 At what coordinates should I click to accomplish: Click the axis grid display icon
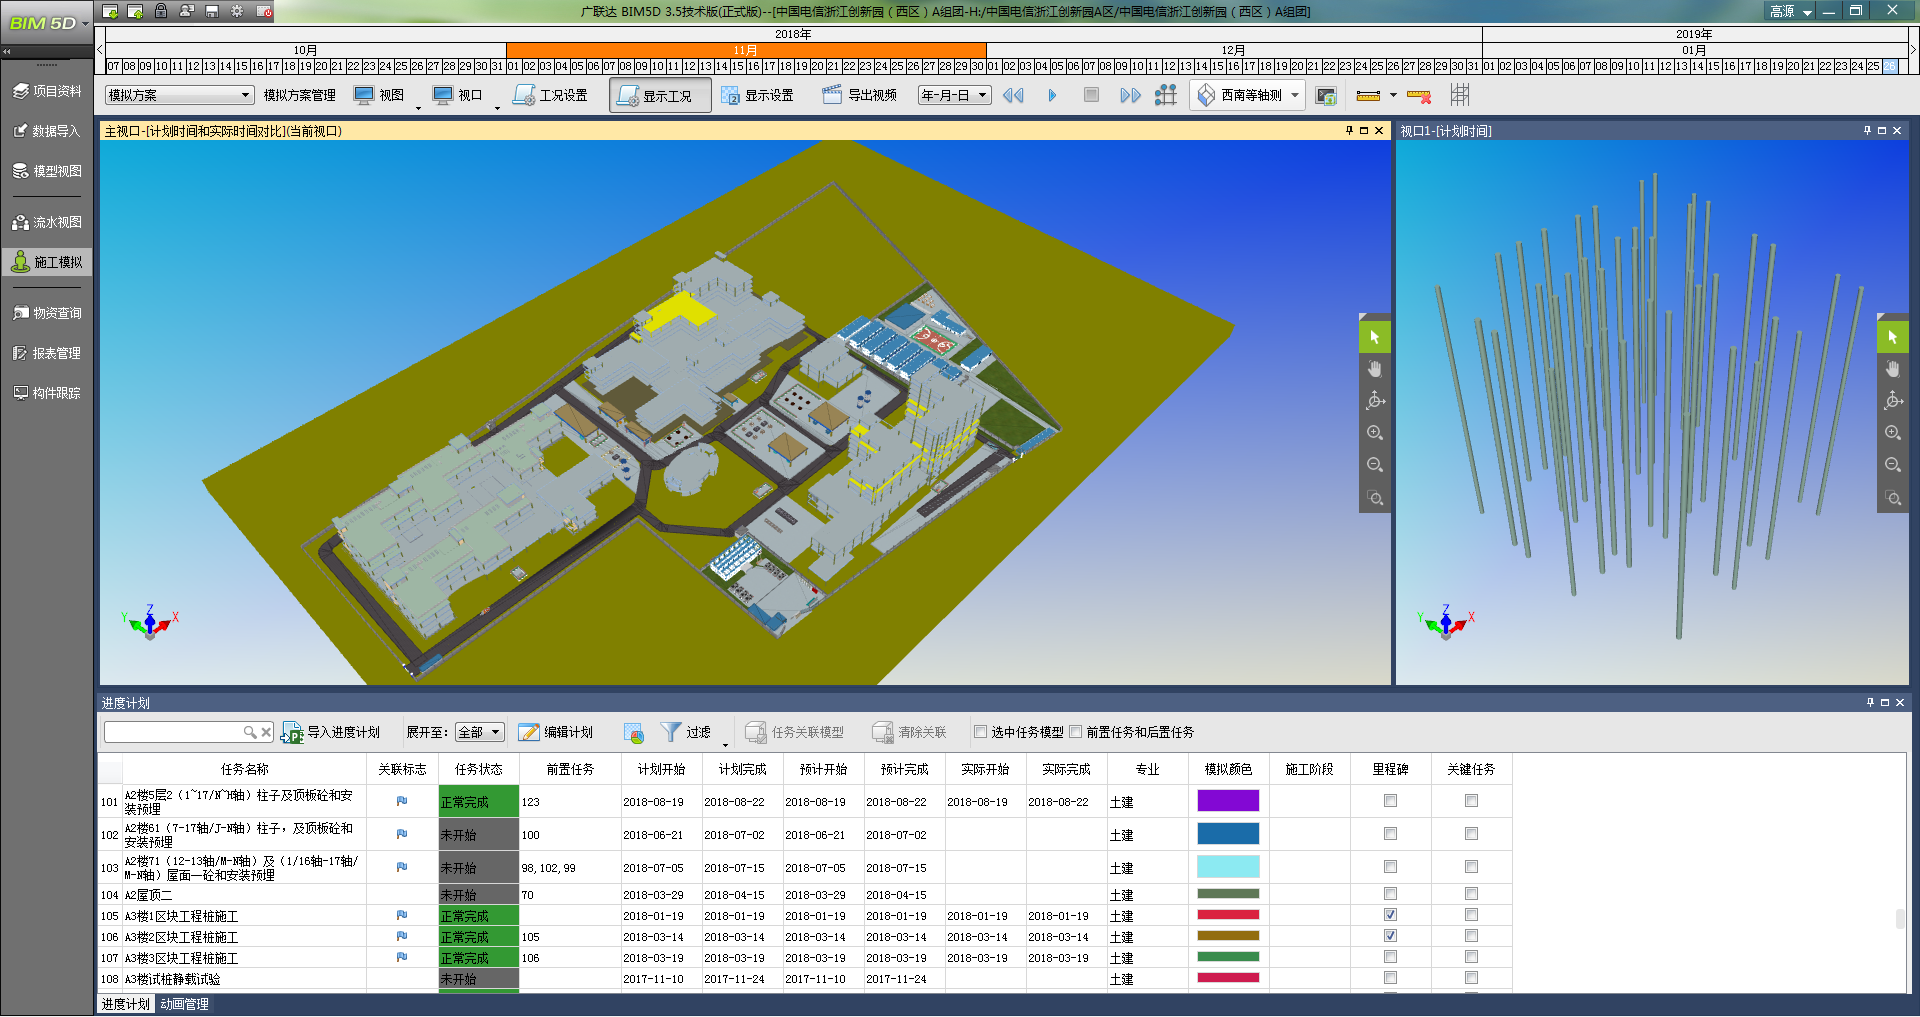point(1460,95)
